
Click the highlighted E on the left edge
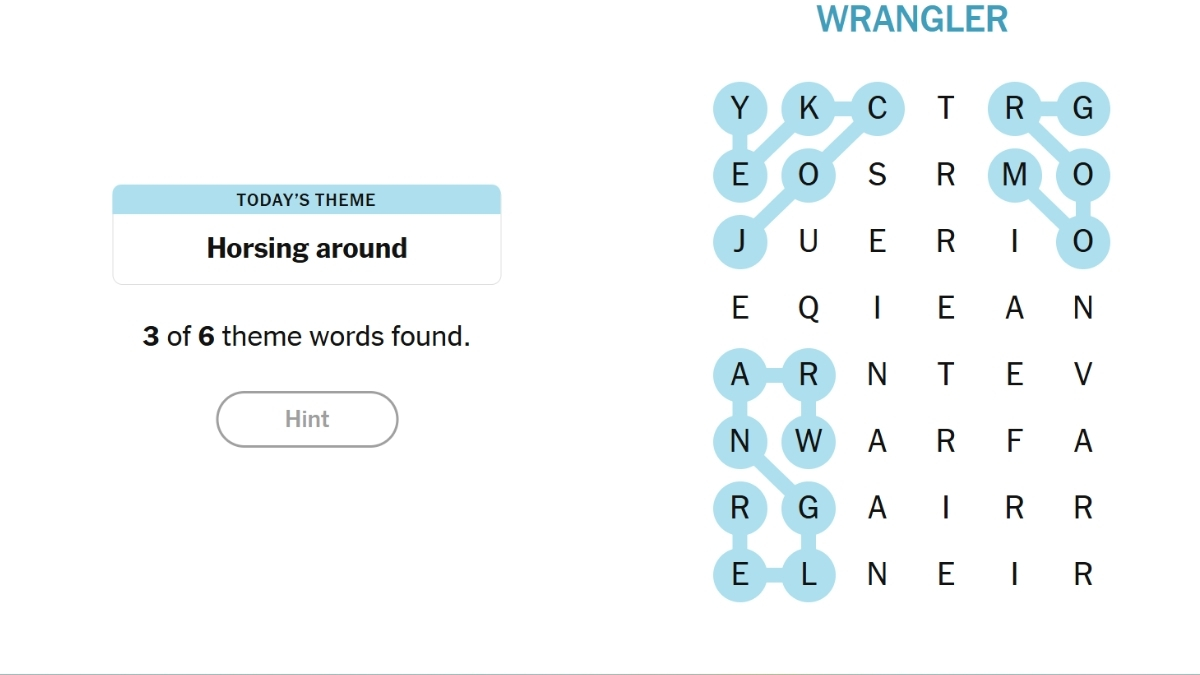(740, 175)
